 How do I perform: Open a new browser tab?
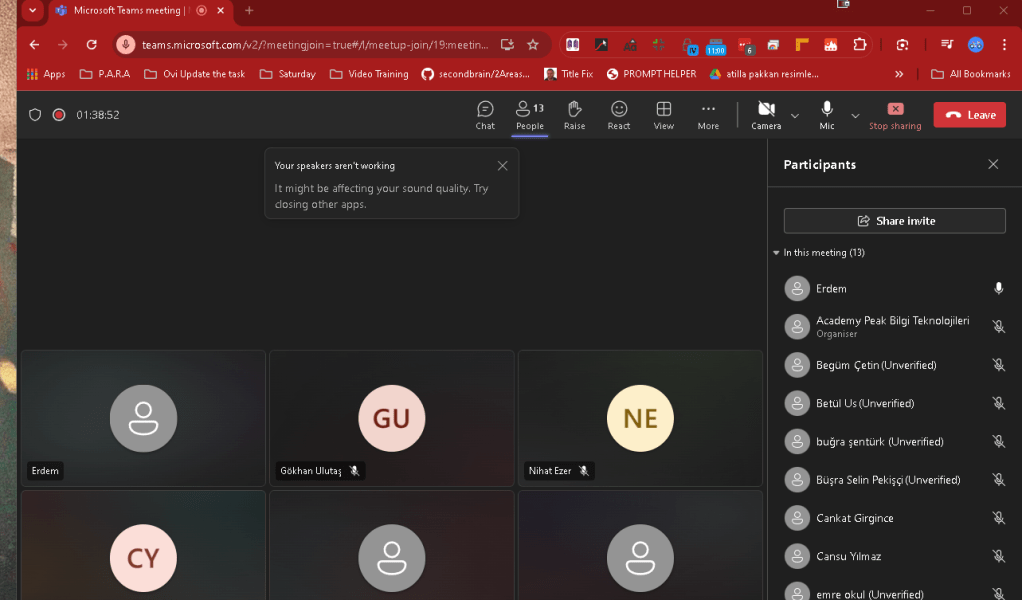point(249,10)
